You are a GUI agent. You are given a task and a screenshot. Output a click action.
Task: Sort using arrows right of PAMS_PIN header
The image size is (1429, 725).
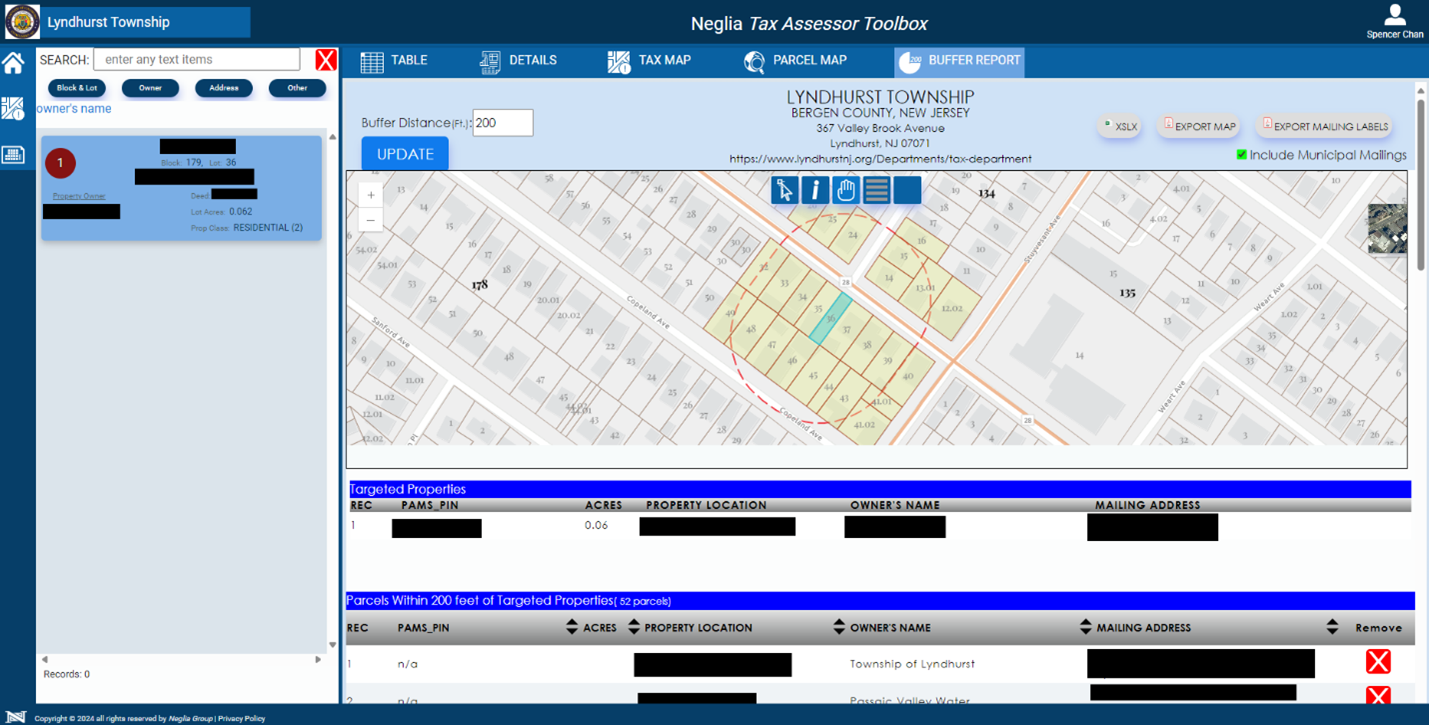[572, 627]
